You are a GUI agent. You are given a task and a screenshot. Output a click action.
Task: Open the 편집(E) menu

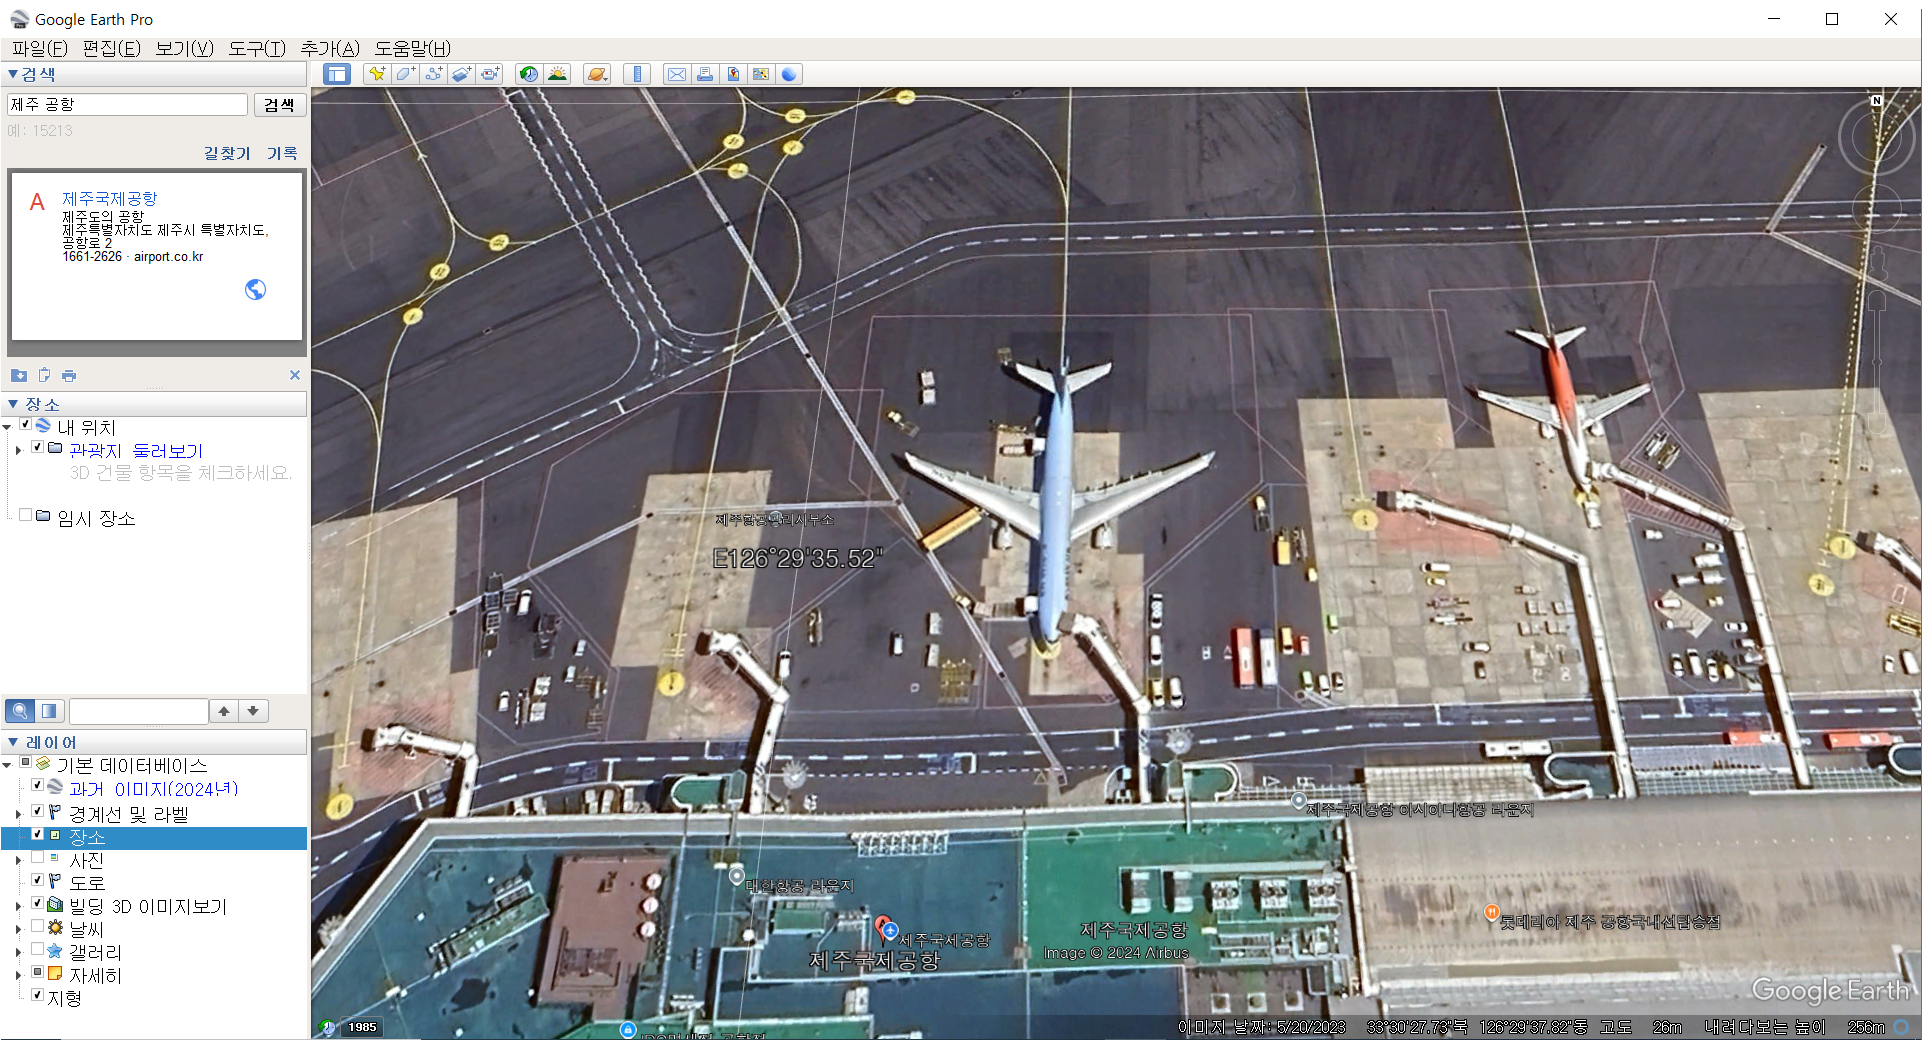point(111,48)
